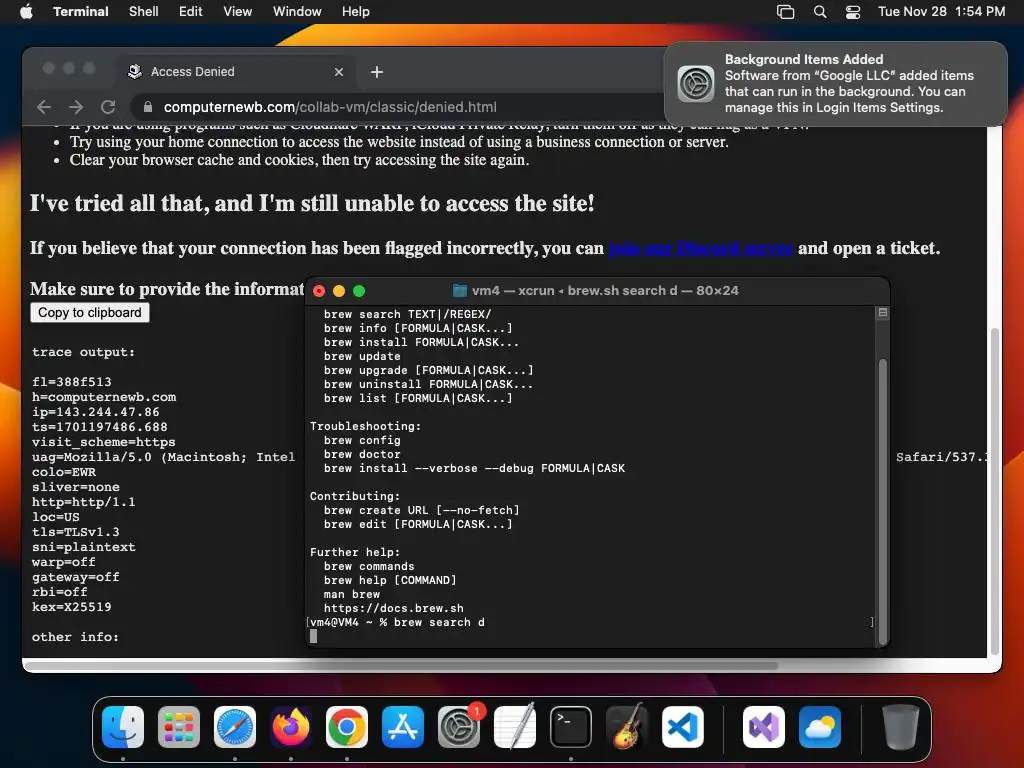Image resolution: width=1024 pixels, height=768 pixels.
Task: Click the 'brew search d' prompt line
Action: (x=397, y=622)
